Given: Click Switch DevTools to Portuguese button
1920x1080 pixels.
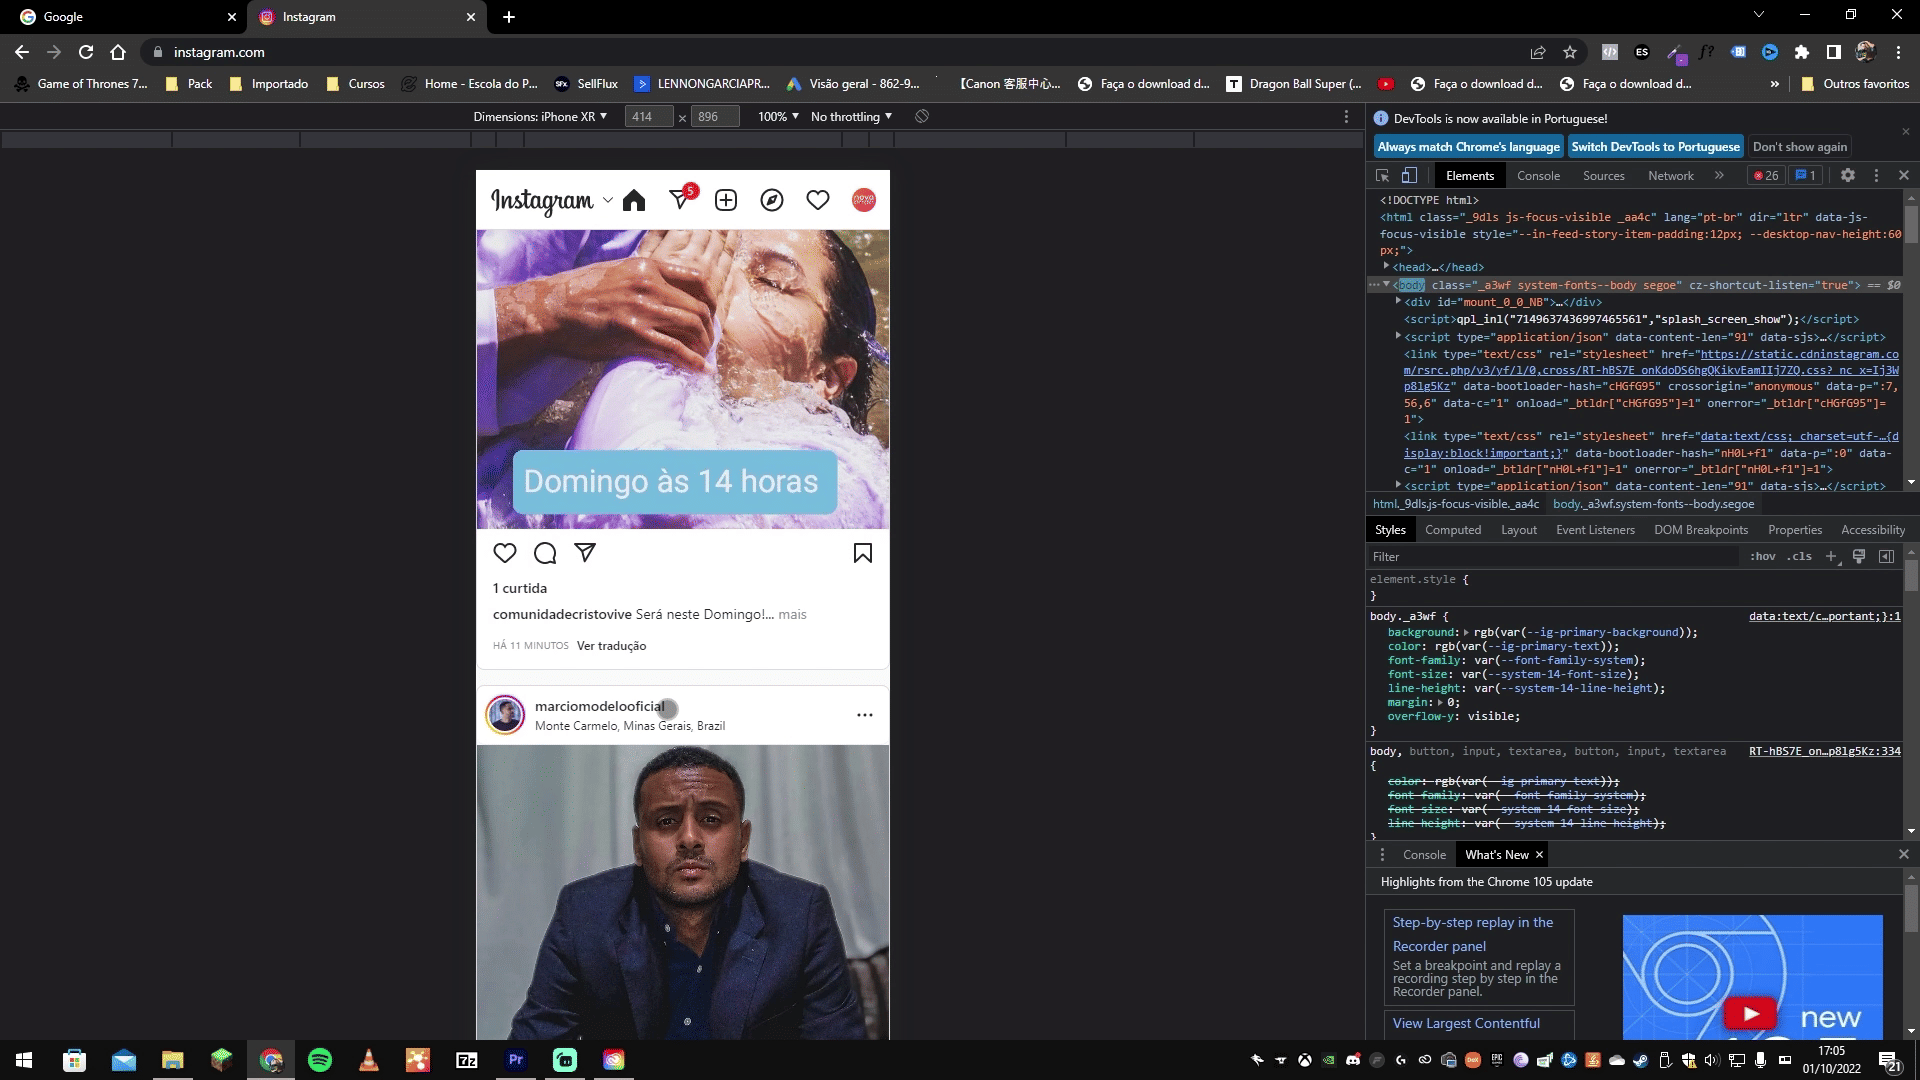Looking at the screenshot, I should point(1655,147).
